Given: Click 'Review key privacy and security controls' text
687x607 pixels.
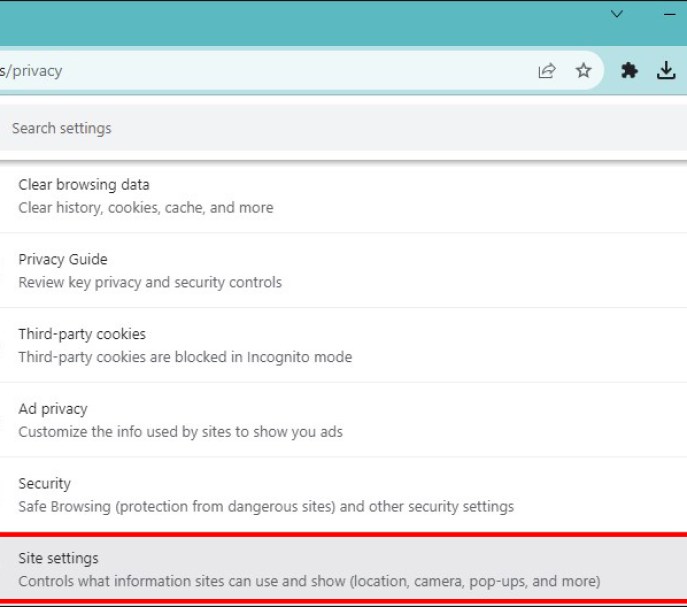Looking at the screenshot, I should coord(150,282).
